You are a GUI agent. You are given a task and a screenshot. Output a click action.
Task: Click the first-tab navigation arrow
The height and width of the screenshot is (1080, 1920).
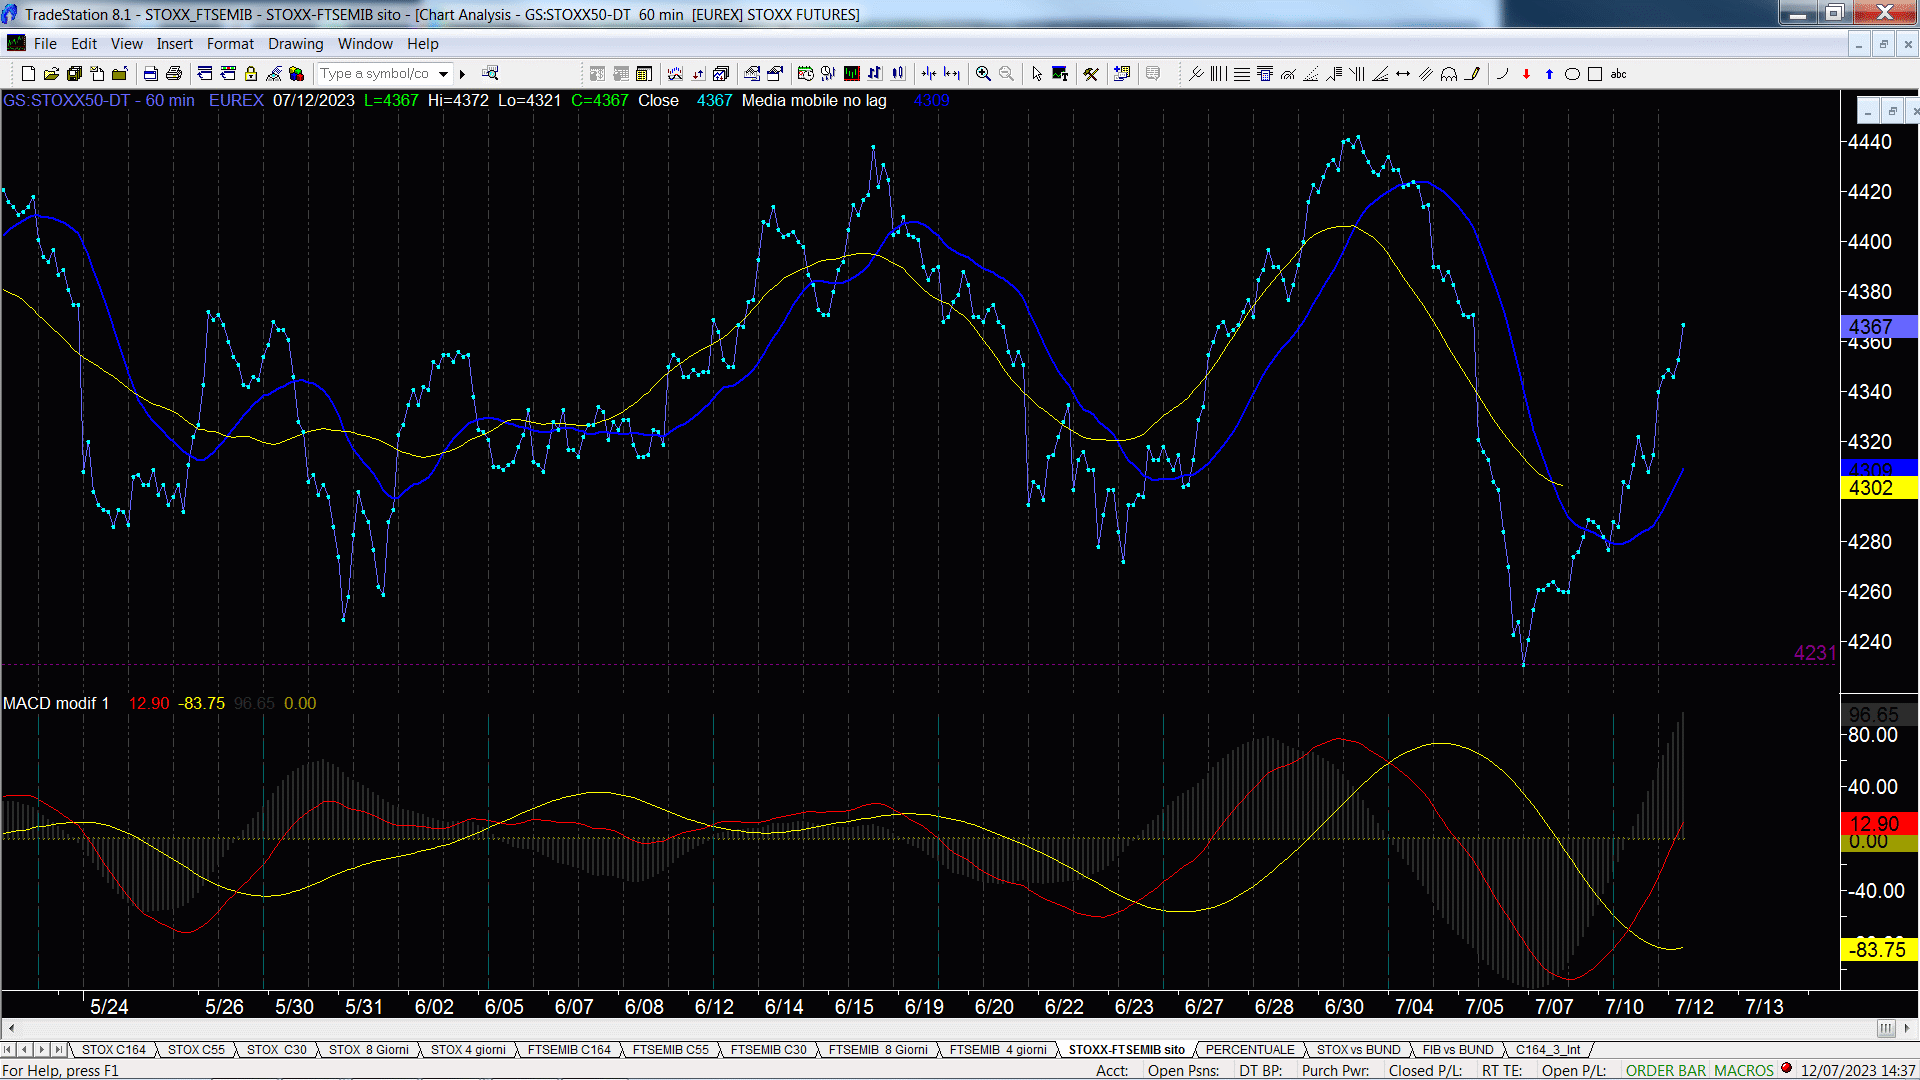coord(8,1049)
